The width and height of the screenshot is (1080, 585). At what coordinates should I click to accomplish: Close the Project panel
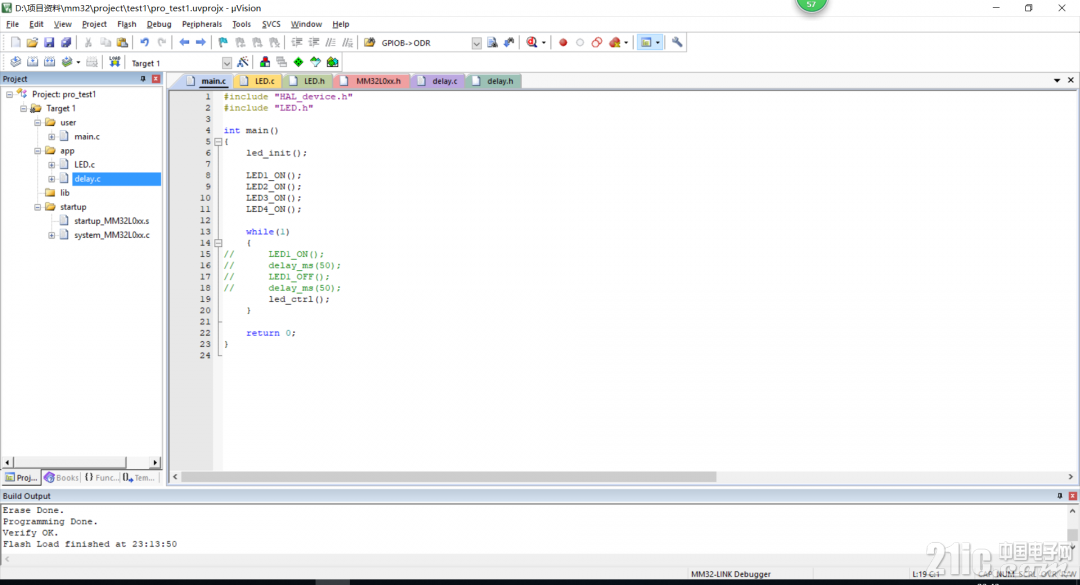[x=156, y=79]
